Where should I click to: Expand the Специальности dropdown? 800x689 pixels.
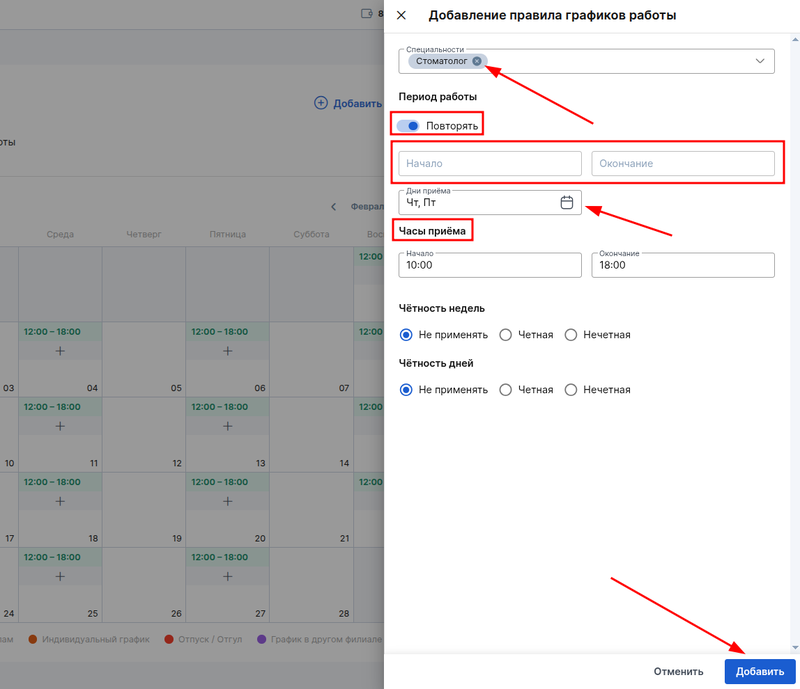(760, 61)
